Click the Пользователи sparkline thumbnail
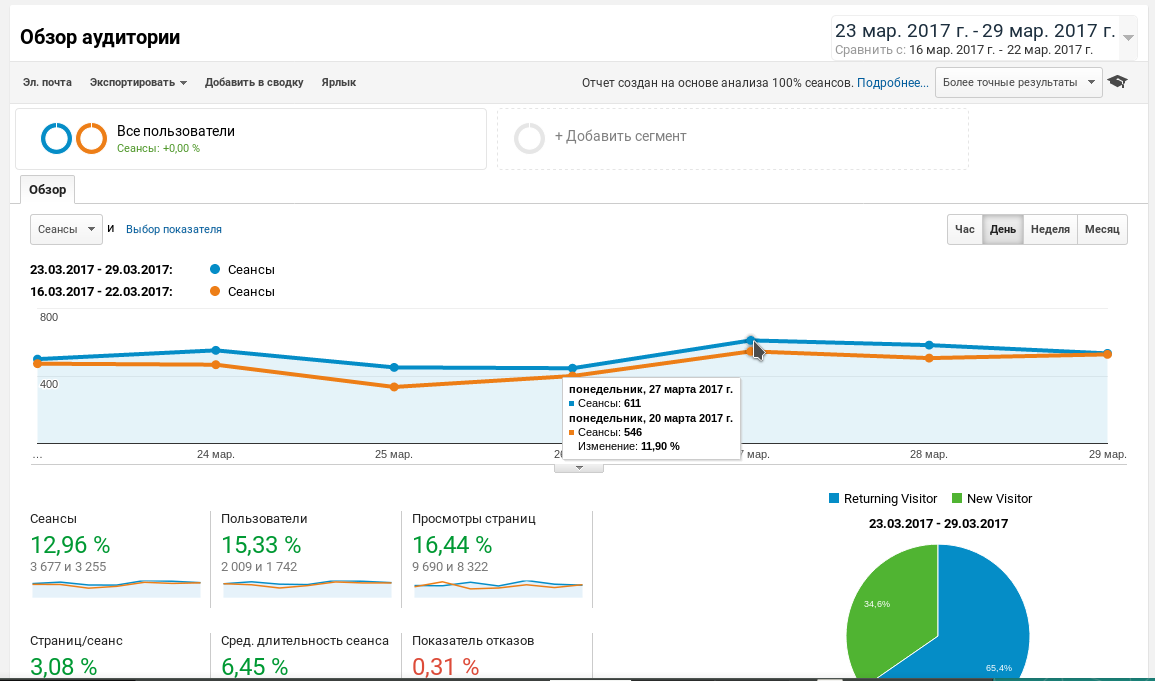This screenshot has width=1155, height=681. 307,588
